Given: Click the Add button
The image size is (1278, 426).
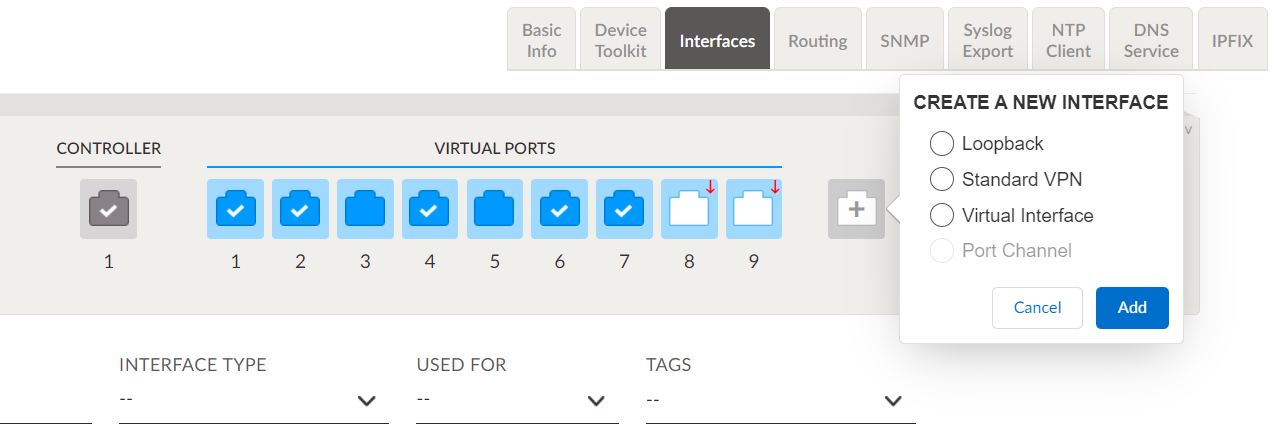Looking at the screenshot, I should click(x=1132, y=308).
